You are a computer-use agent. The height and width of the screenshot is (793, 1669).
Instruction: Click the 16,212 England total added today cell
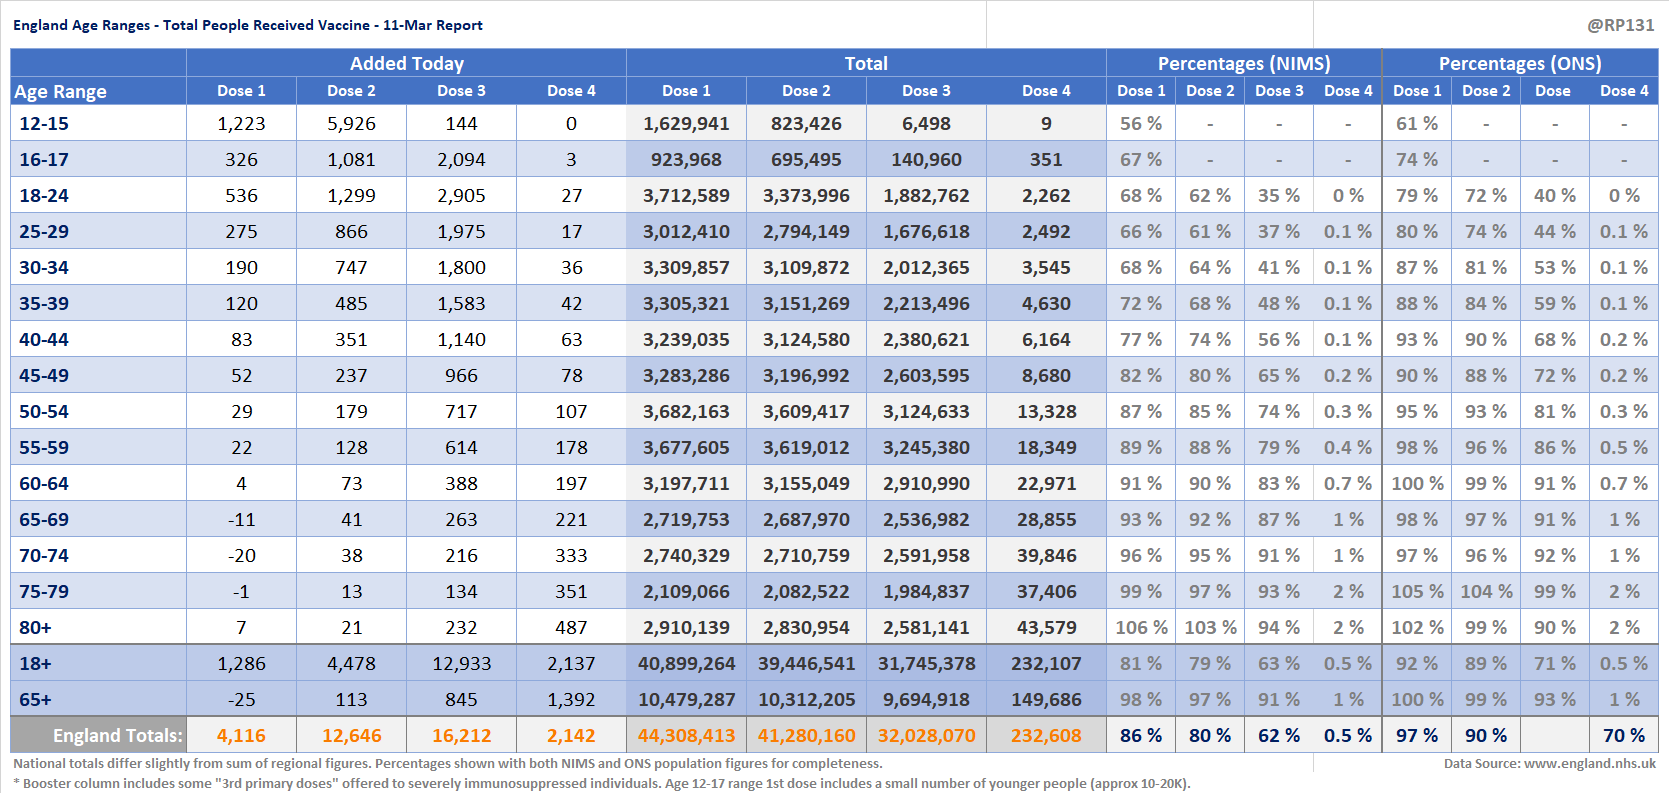pos(461,736)
